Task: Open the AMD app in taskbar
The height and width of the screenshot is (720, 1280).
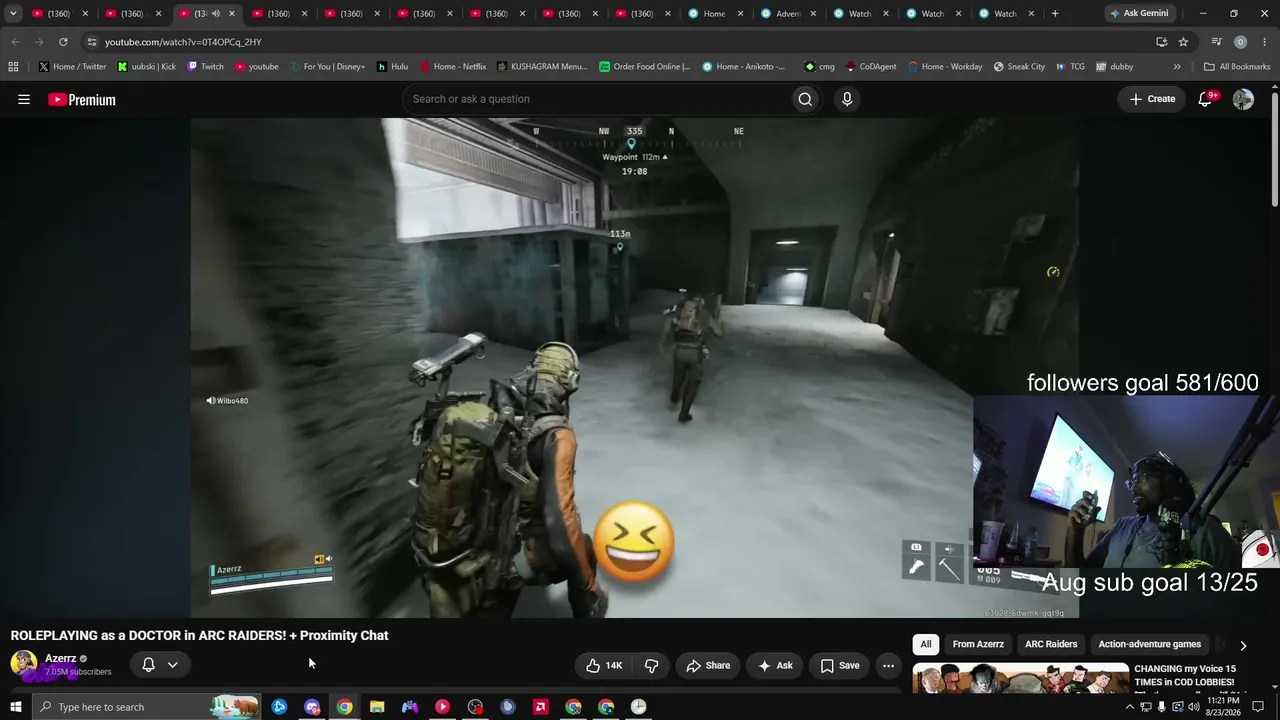Action: point(540,707)
